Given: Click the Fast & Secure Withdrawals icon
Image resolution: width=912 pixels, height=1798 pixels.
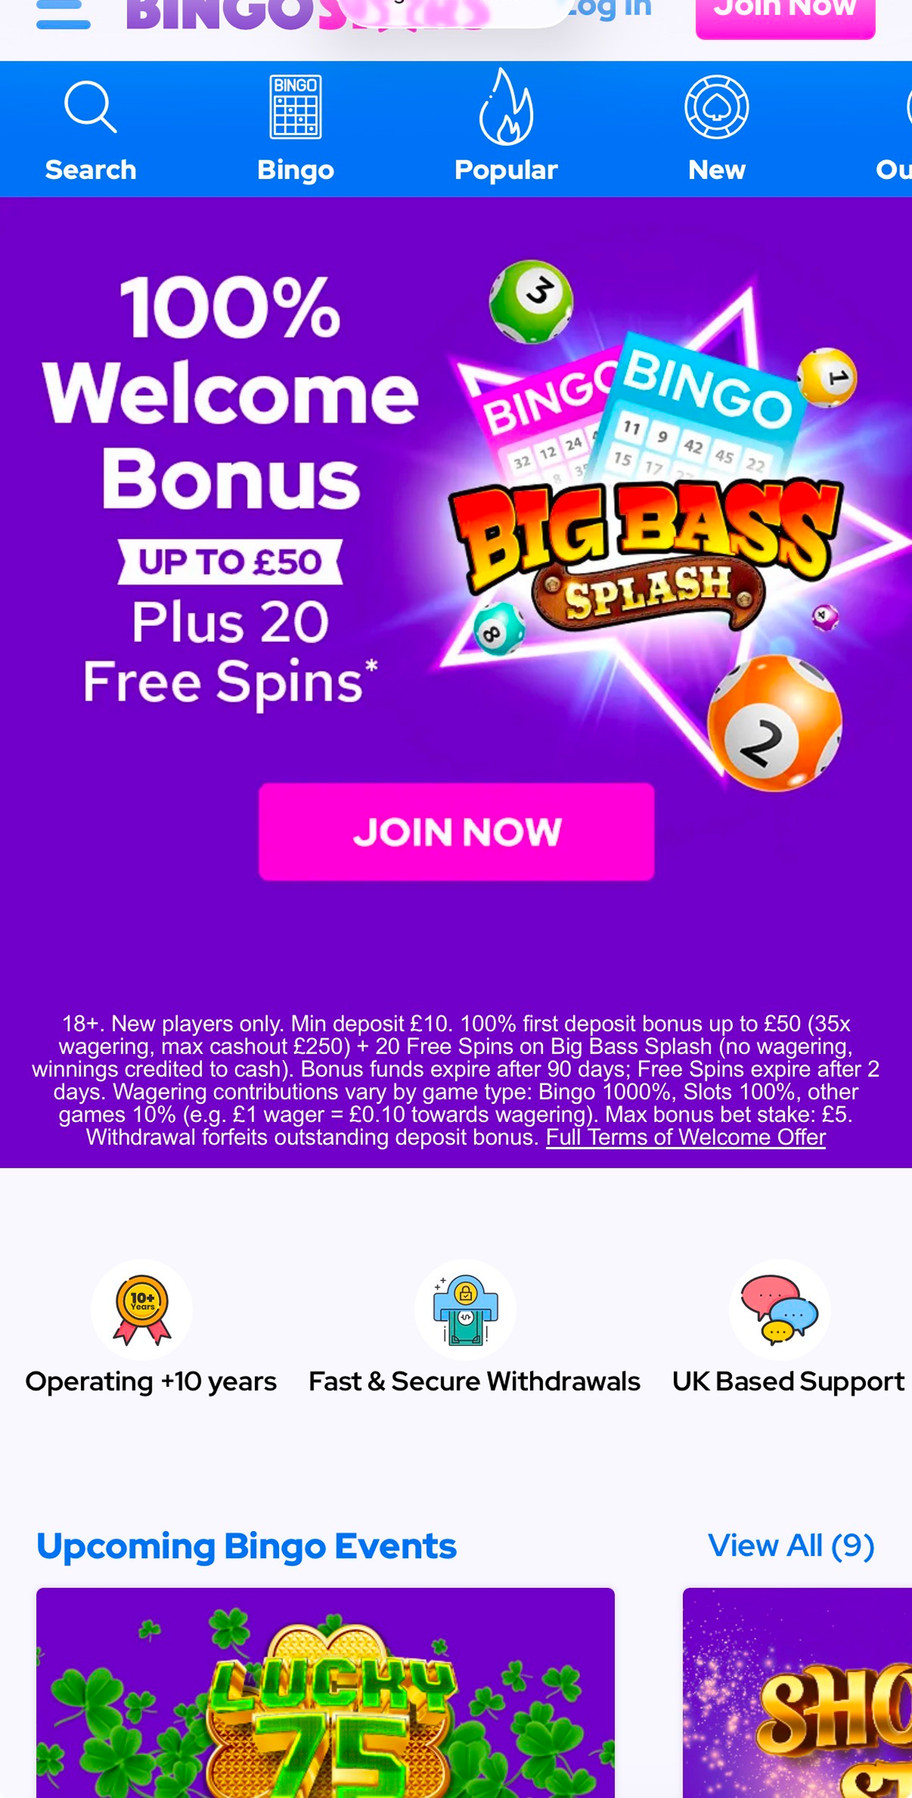Looking at the screenshot, I should [465, 1309].
